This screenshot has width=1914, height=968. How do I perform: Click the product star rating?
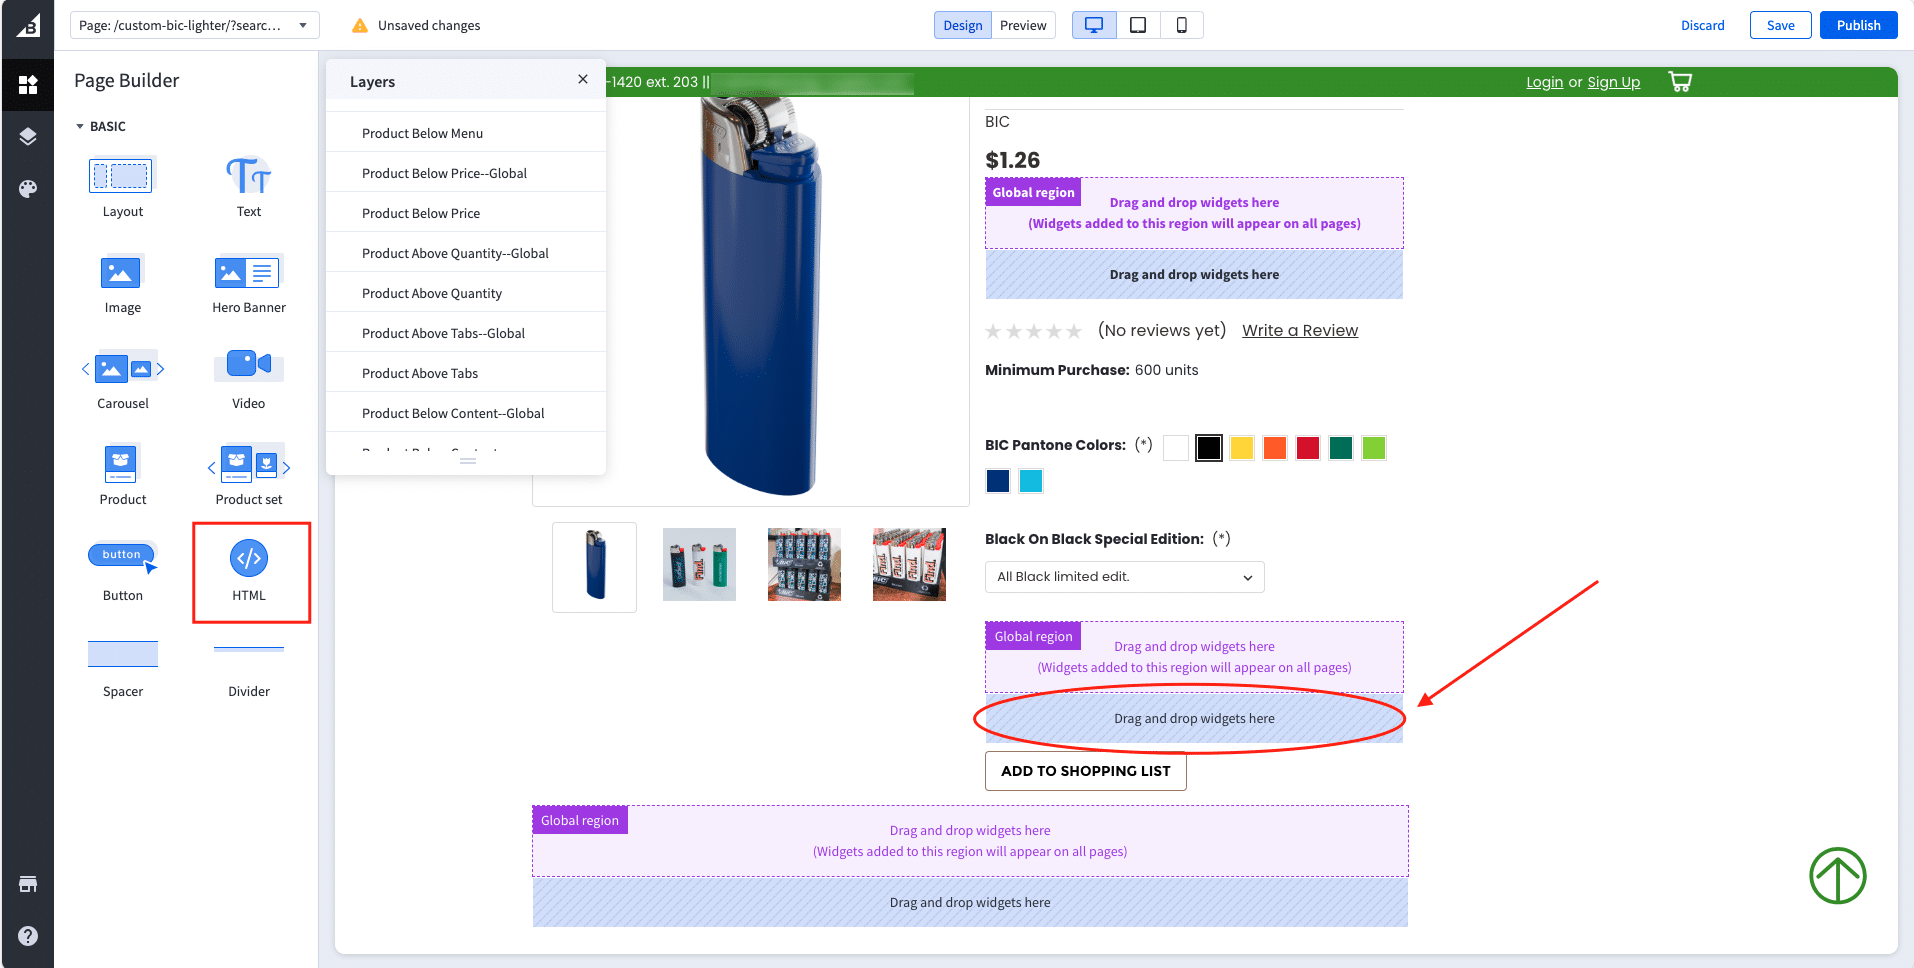1034,331
